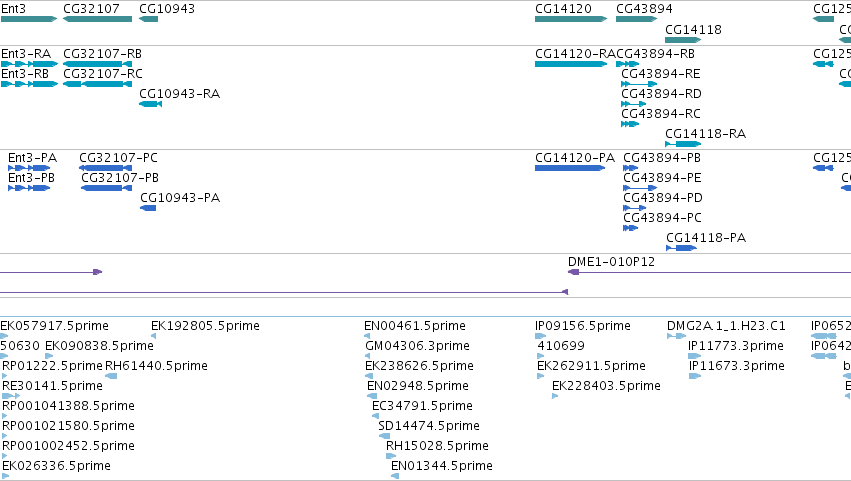Click EST EK262911.5prime
This screenshot has height=481, width=851.
coord(541,376)
